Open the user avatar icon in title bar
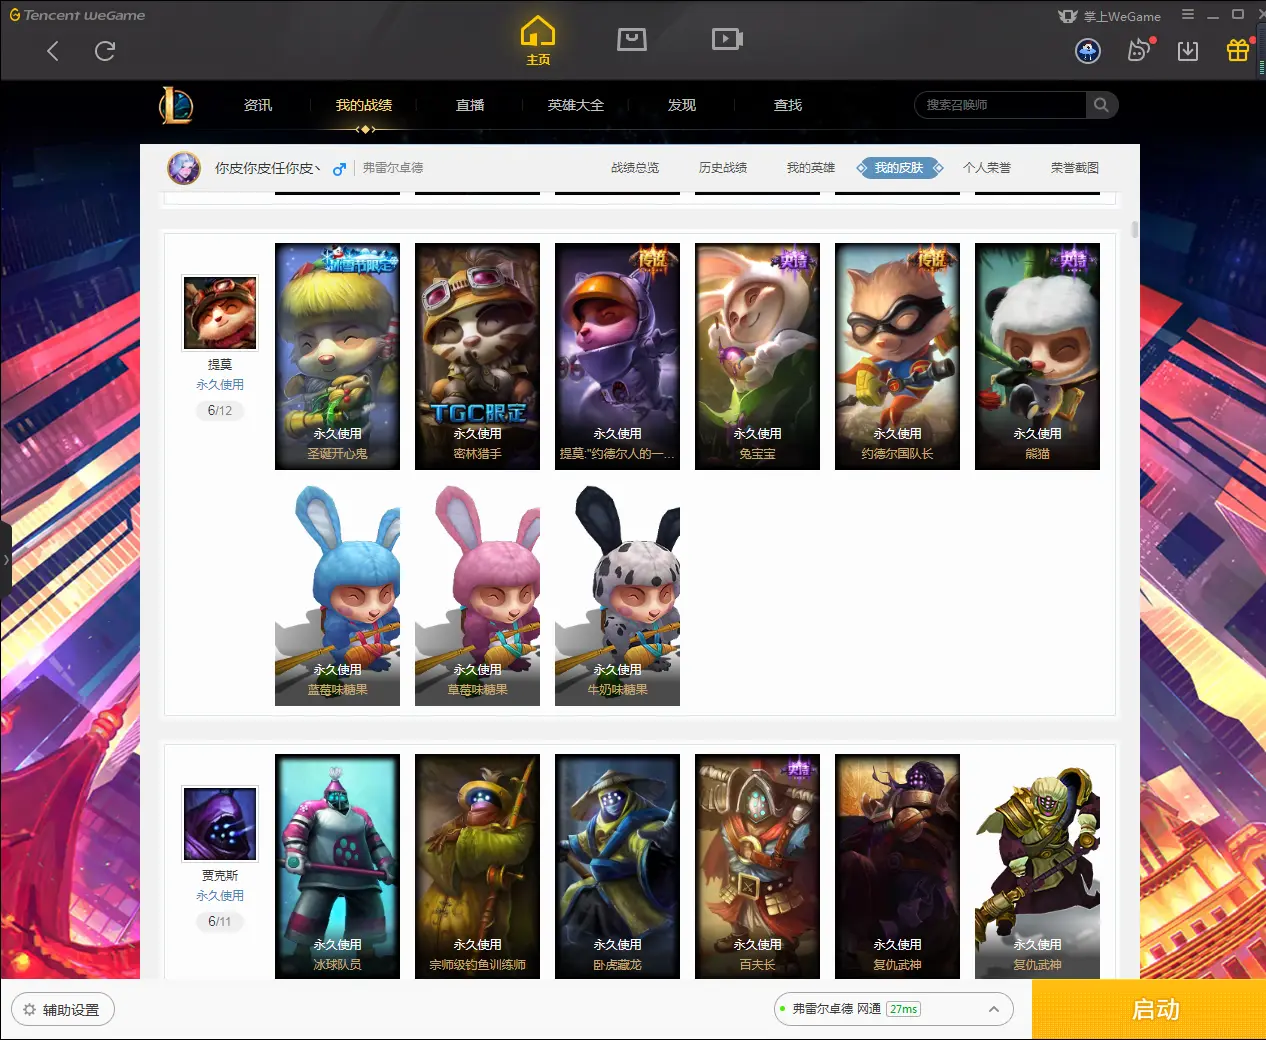Viewport: 1266px width, 1040px height. (x=1088, y=51)
